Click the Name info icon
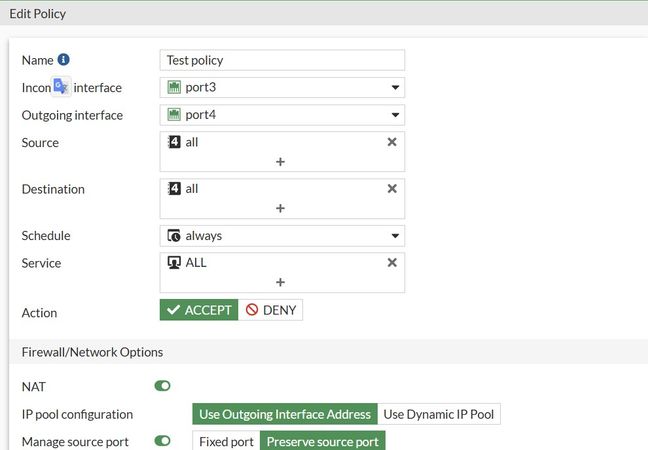Image resolution: width=648 pixels, height=450 pixels. point(64,60)
